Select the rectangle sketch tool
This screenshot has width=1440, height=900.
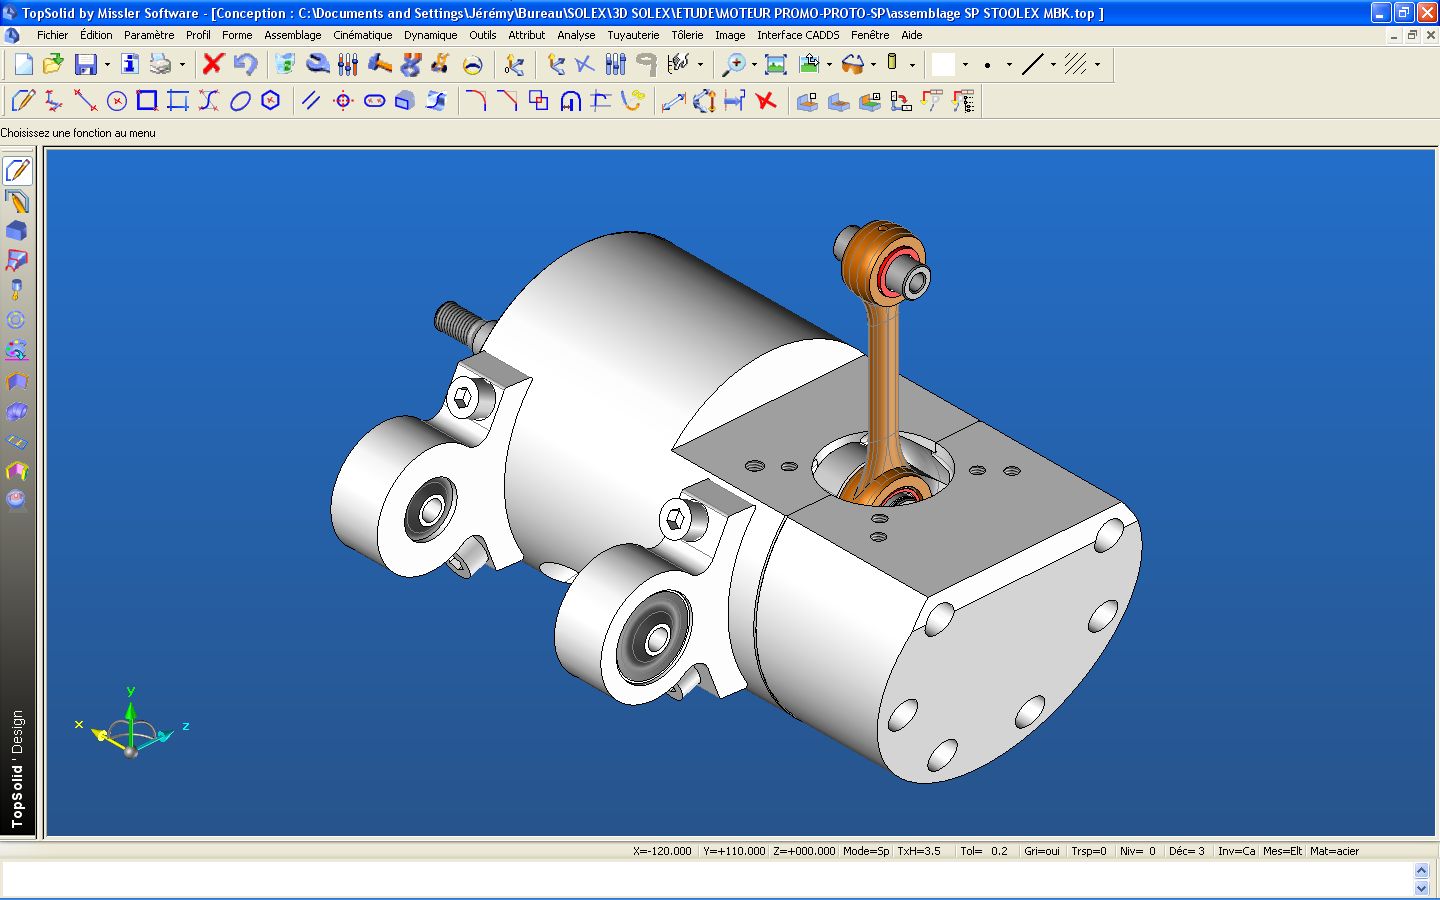pos(146,100)
